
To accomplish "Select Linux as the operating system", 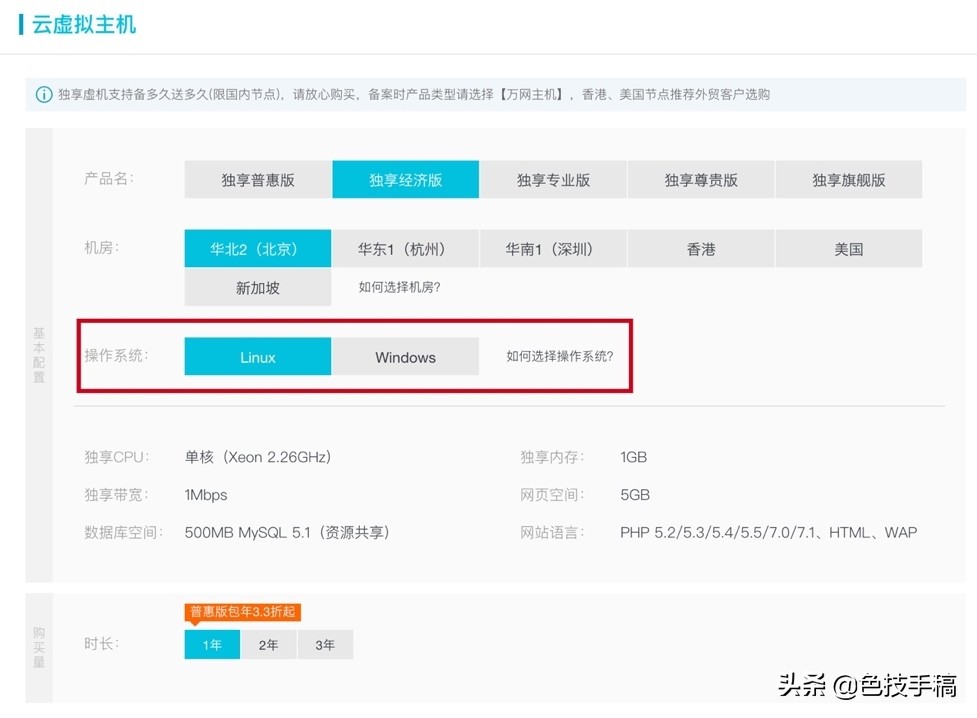I will (x=257, y=357).
